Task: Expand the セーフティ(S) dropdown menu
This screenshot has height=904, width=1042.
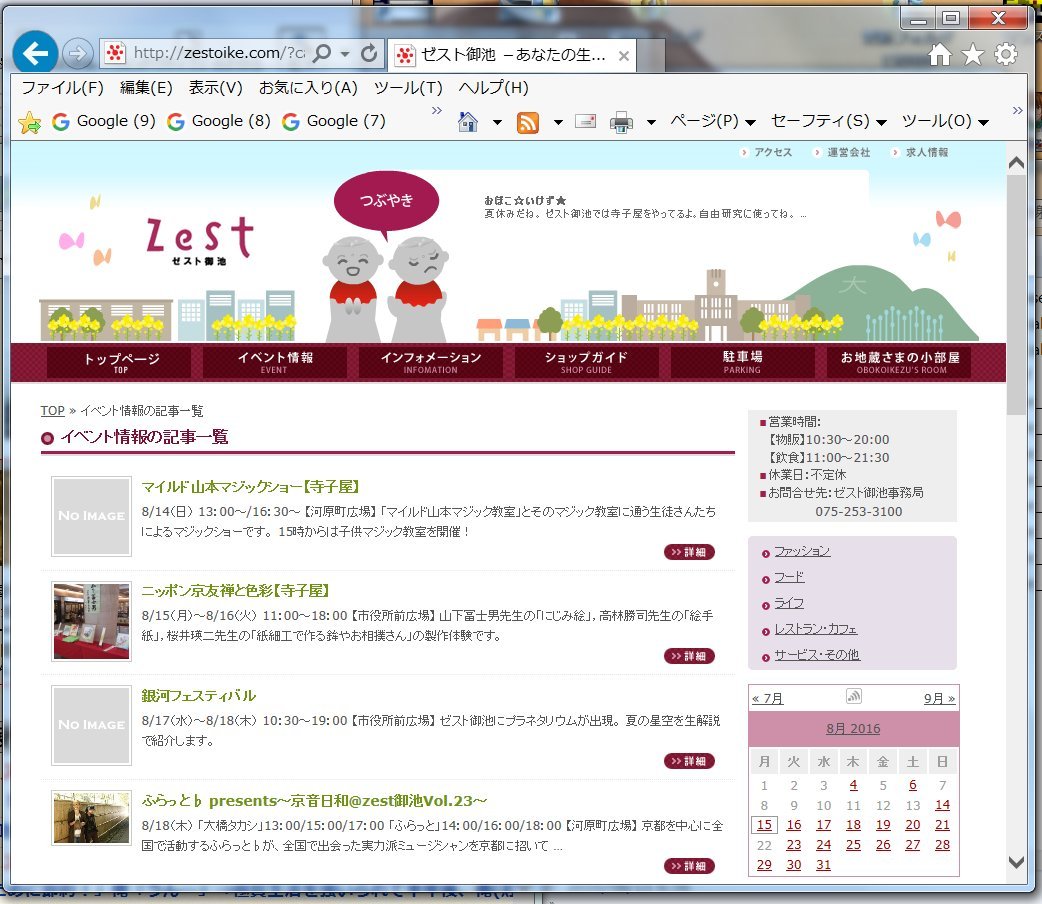Action: [829, 121]
